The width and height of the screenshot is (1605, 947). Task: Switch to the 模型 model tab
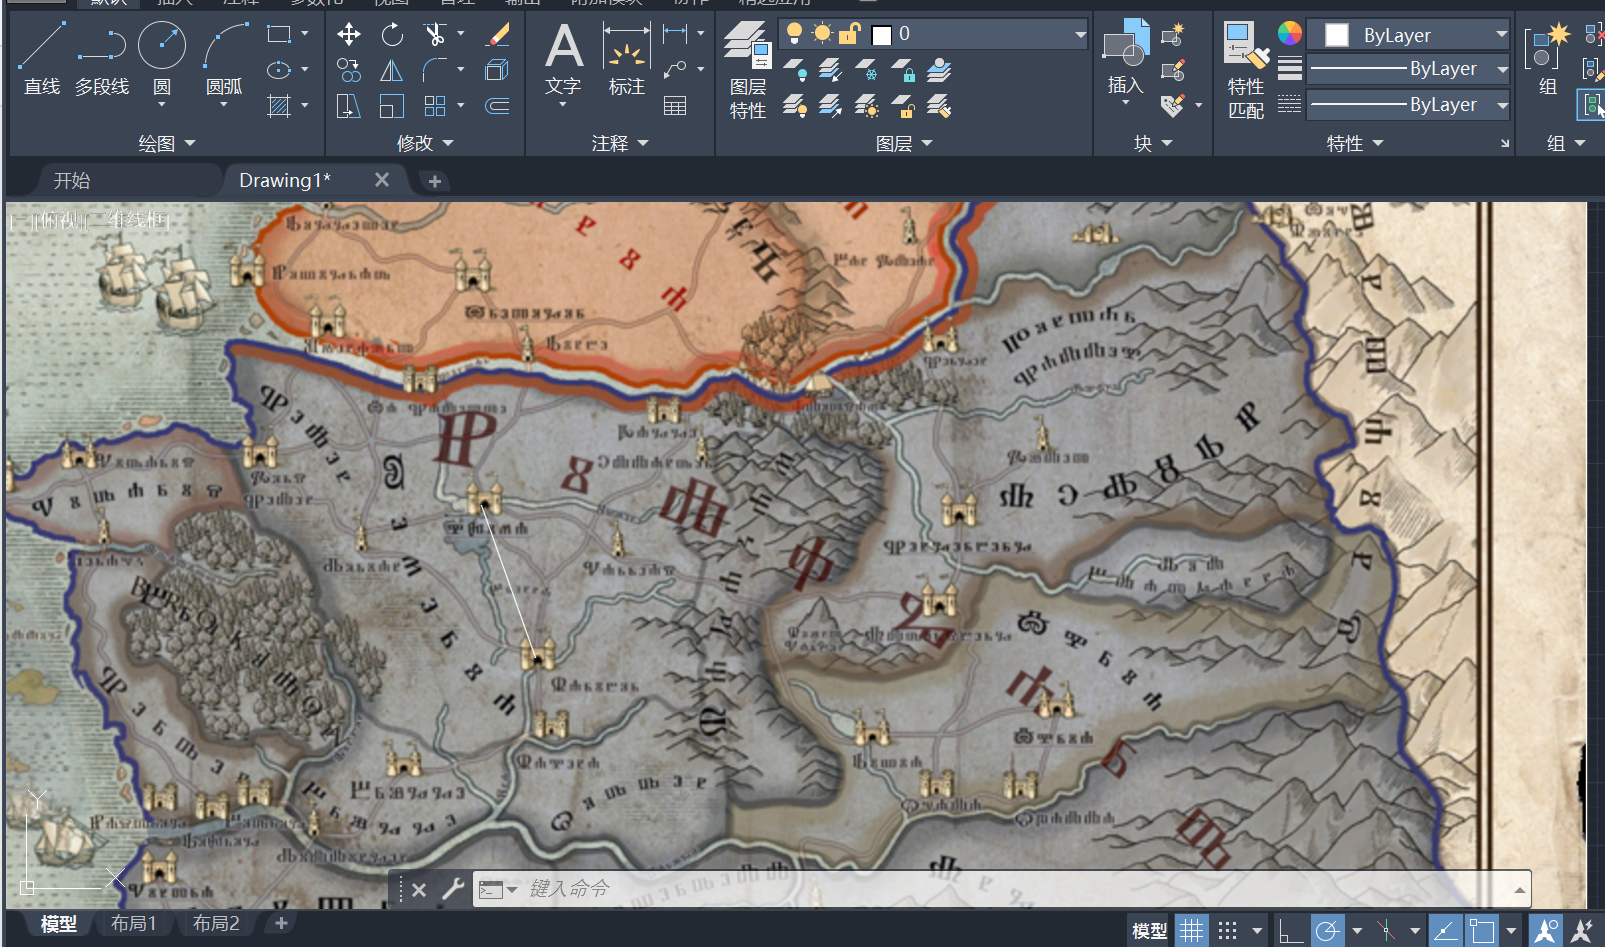tap(58, 924)
